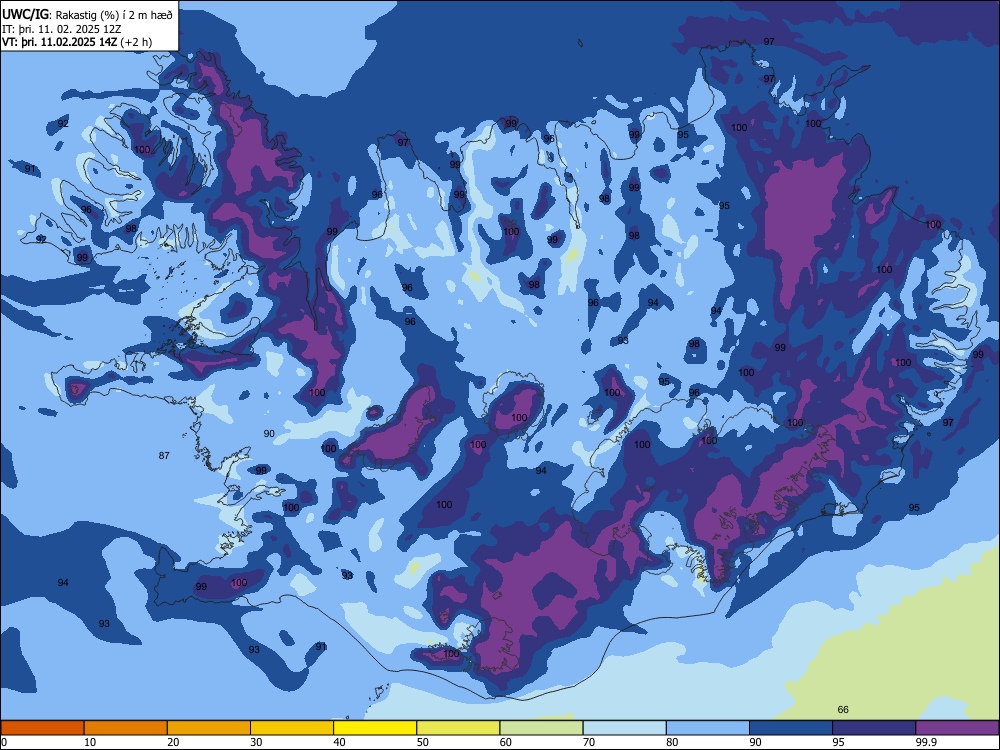Screen dimensions: 1000x750
Task: Click the '87' humidity value on the map
Action: pyautogui.click(x=164, y=455)
